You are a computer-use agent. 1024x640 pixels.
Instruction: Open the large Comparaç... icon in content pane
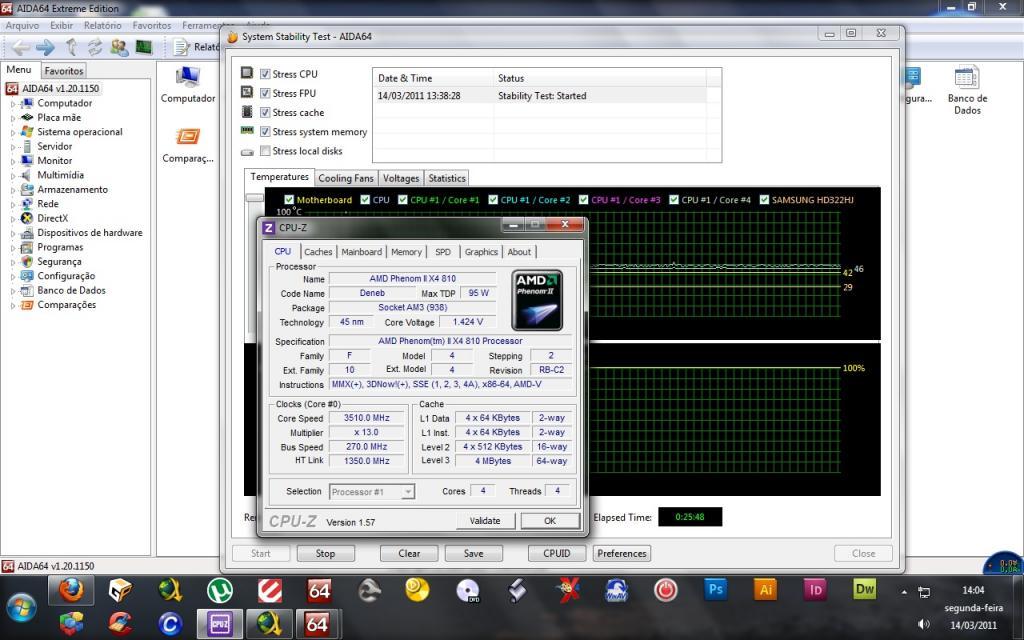[188, 145]
